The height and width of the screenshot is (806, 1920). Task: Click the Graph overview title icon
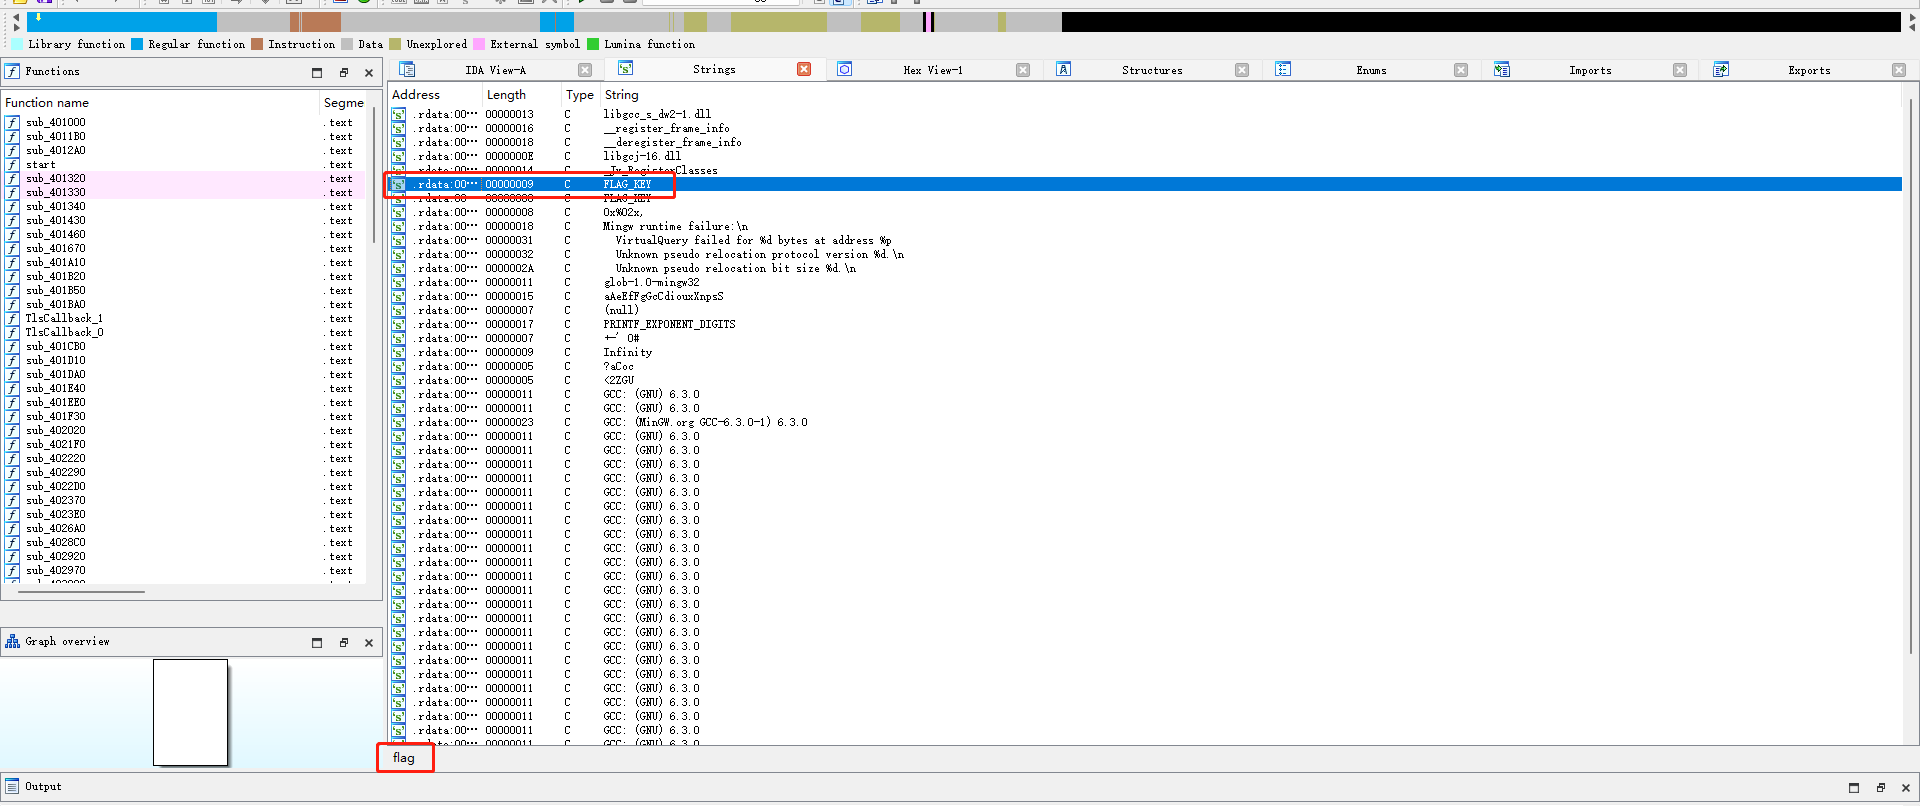[12, 641]
